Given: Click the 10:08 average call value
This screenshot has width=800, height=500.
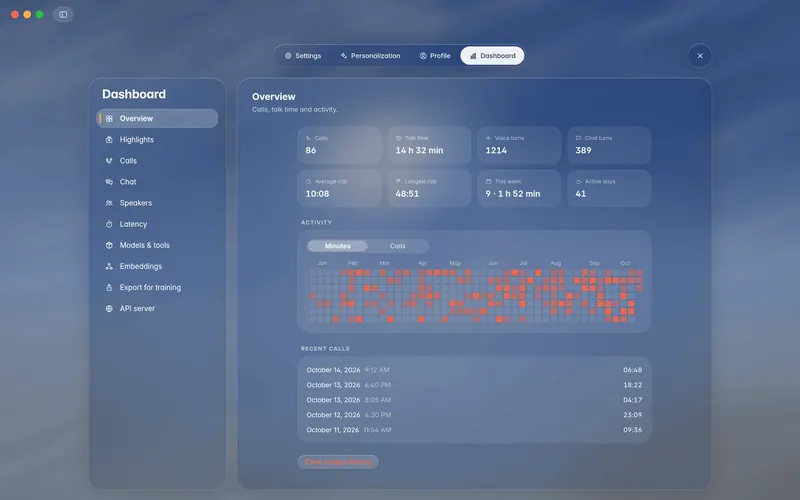Looking at the screenshot, I should point(317,194).
